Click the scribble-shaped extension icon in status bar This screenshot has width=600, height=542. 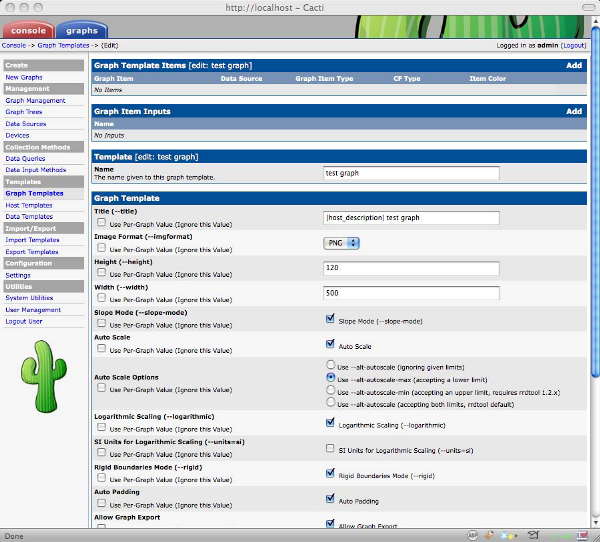533,535
